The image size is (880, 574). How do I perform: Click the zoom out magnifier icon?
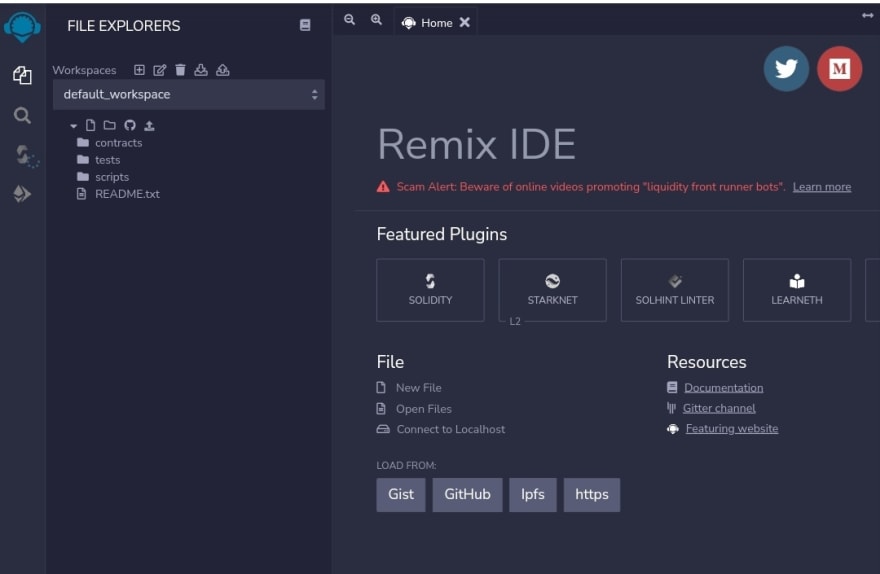point(349,20)
